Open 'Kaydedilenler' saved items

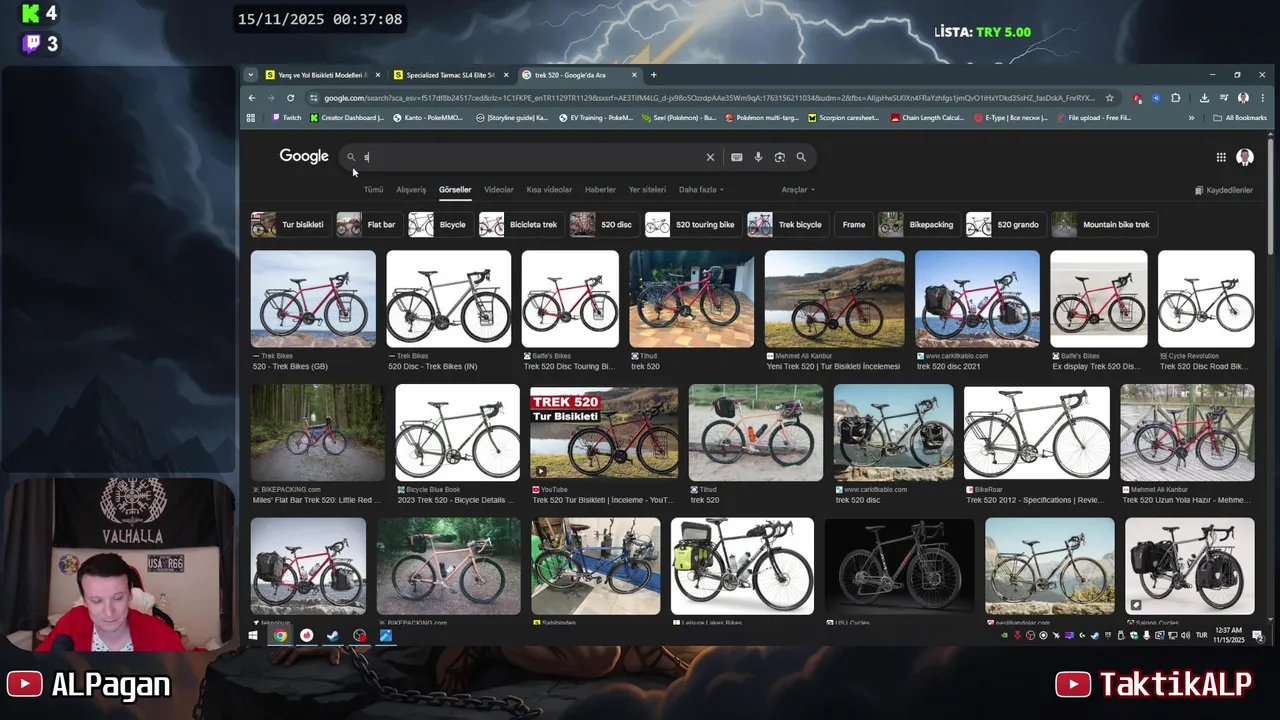click(x=1224, y=190)
